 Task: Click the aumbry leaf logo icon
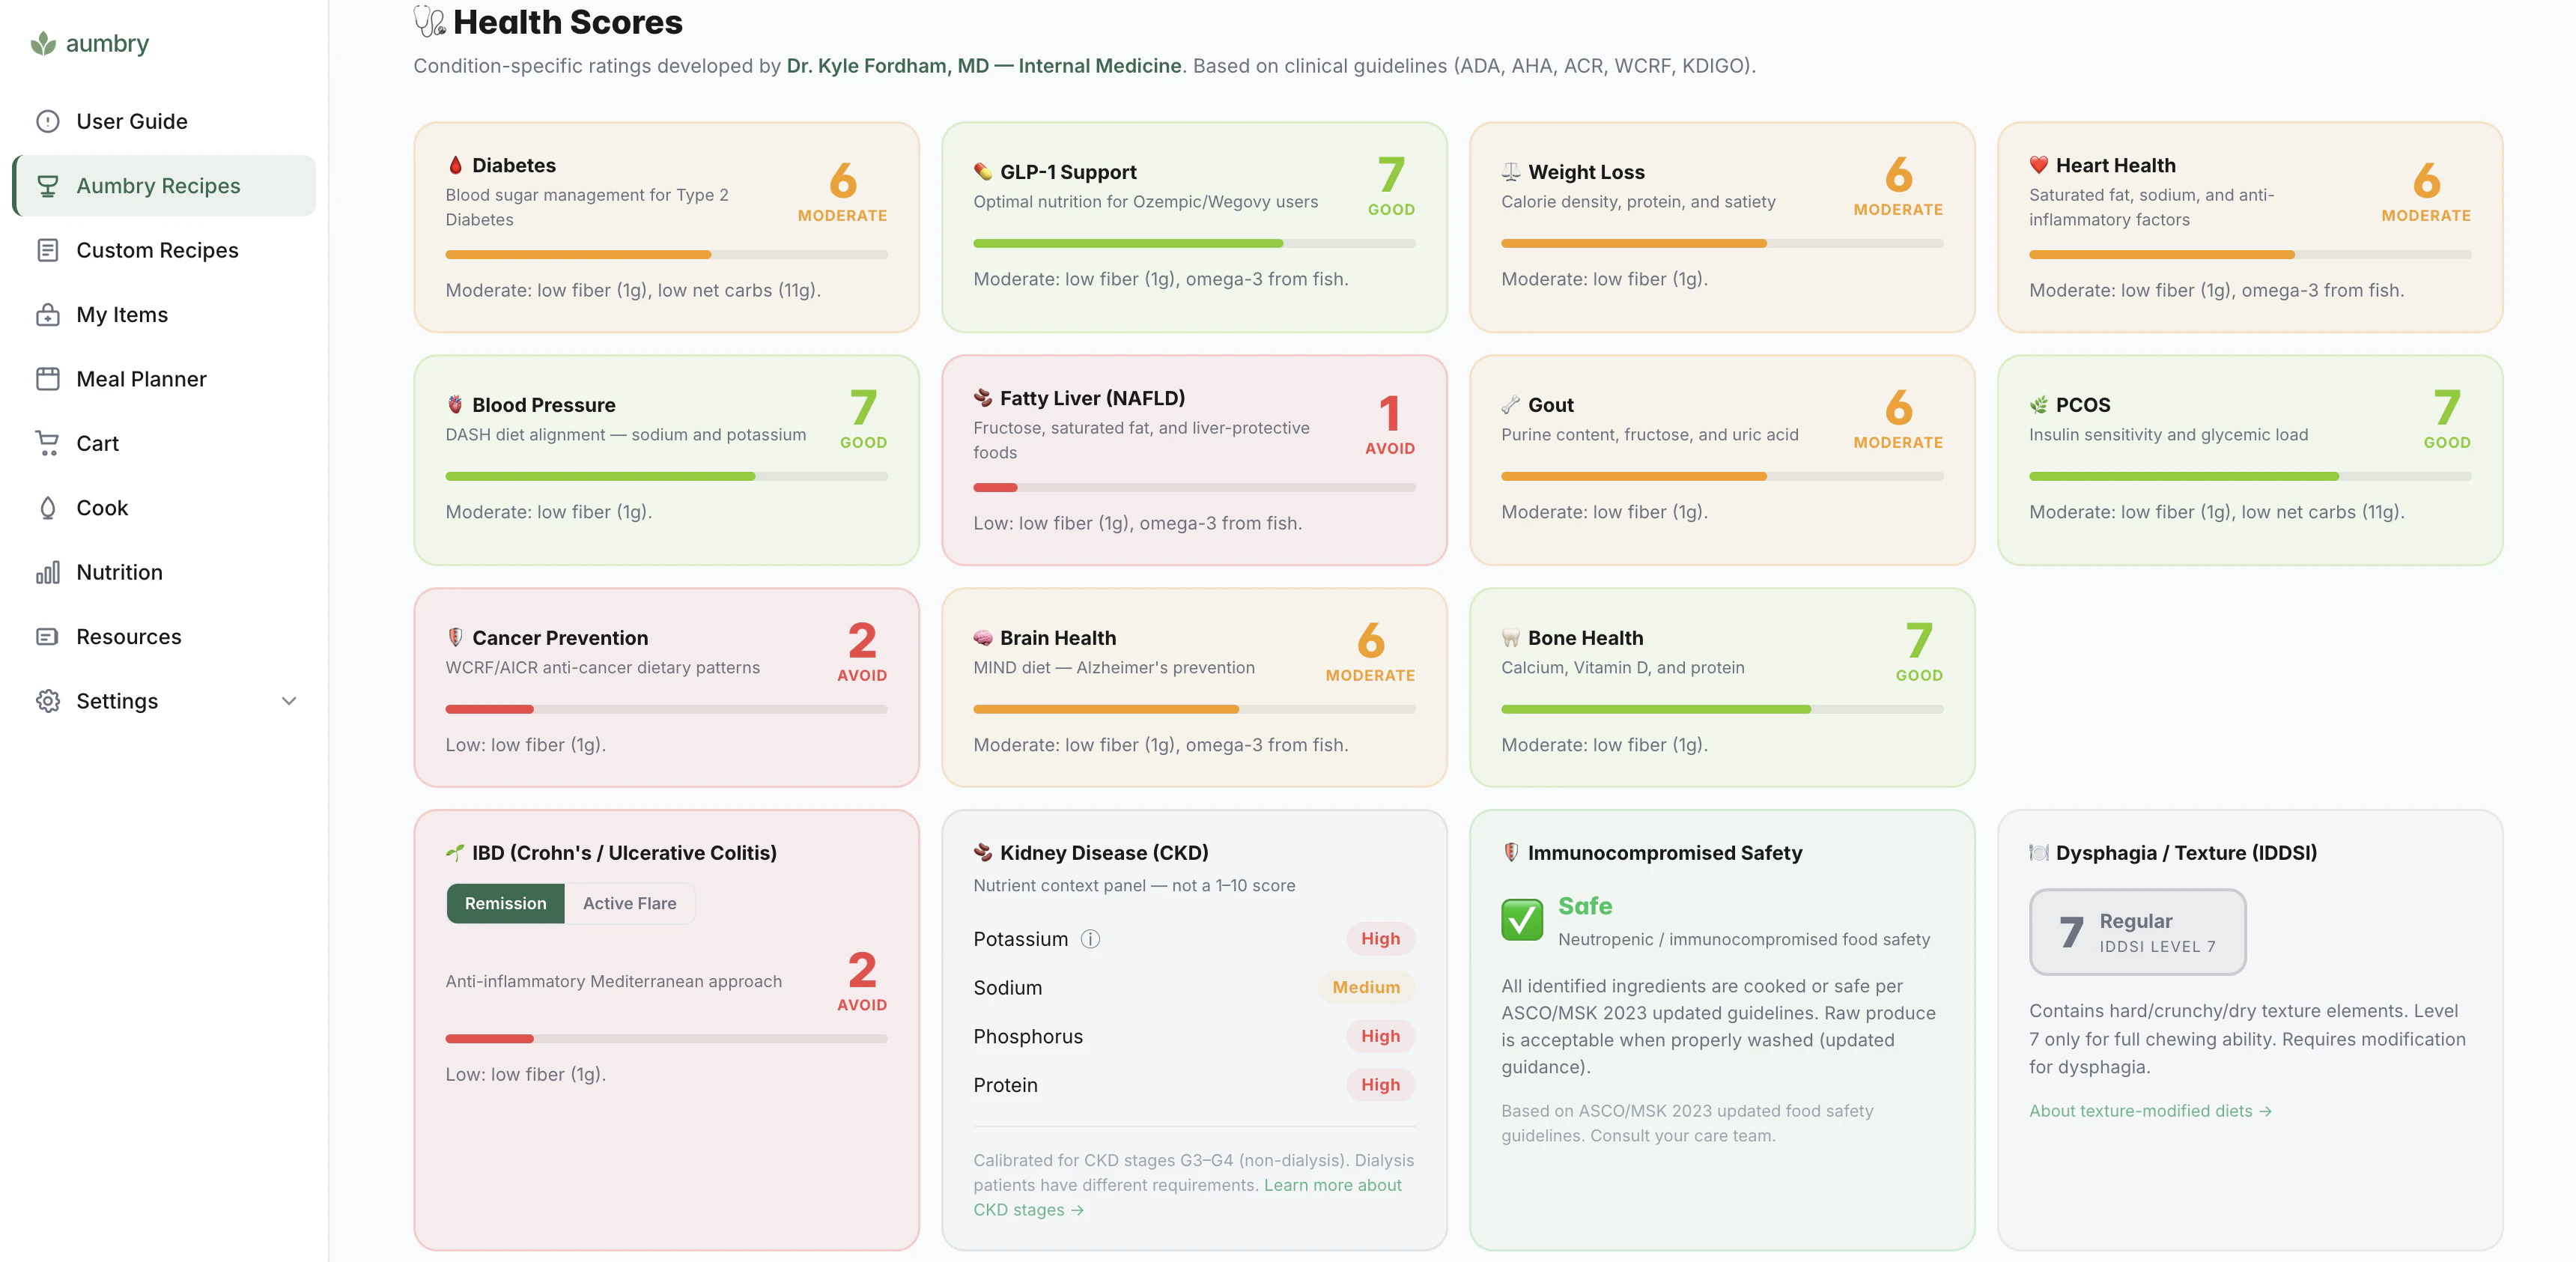(43, 43)
